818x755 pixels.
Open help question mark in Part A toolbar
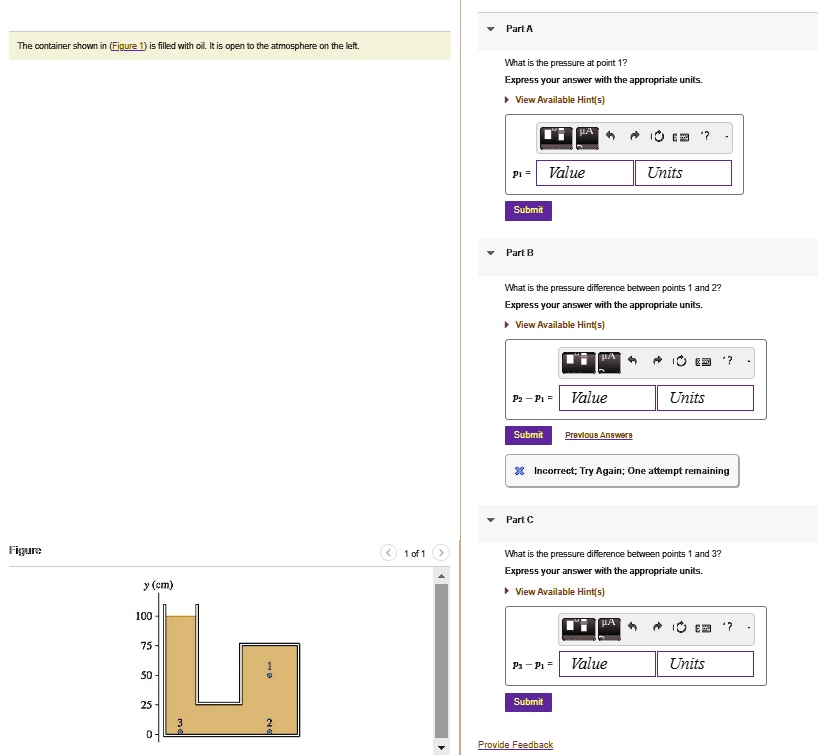coord(705,136)
